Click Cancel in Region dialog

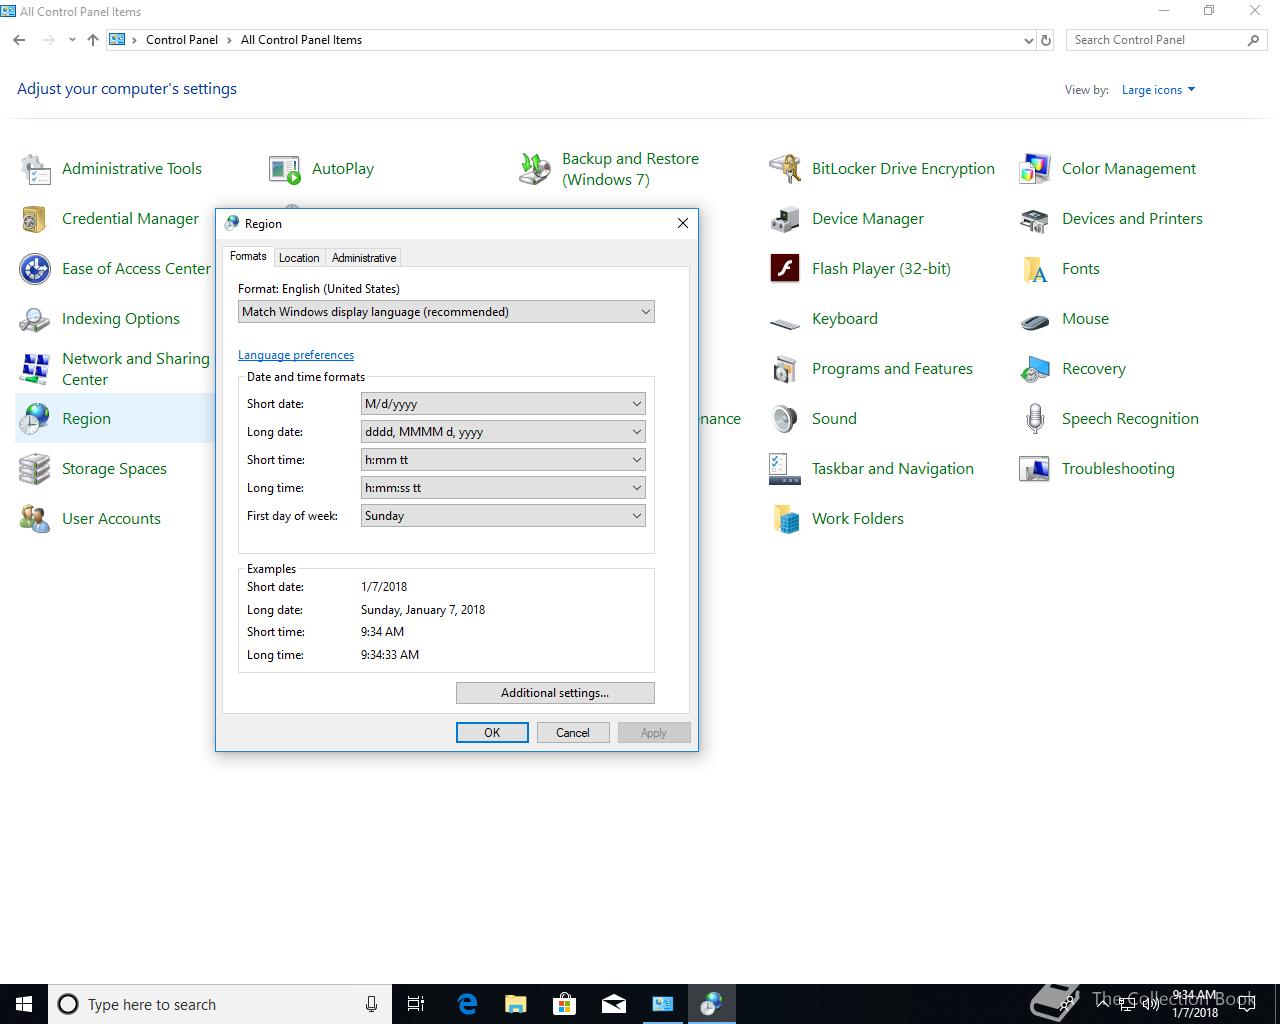click(573, 733)
